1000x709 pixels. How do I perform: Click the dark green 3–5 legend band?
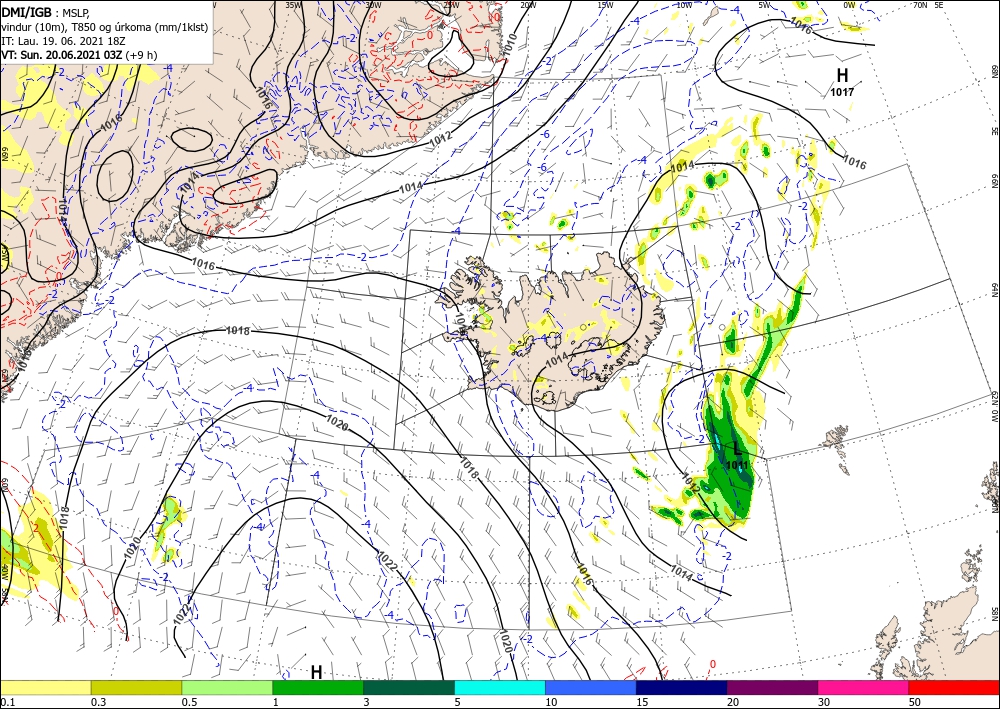(x=409, y=687)
